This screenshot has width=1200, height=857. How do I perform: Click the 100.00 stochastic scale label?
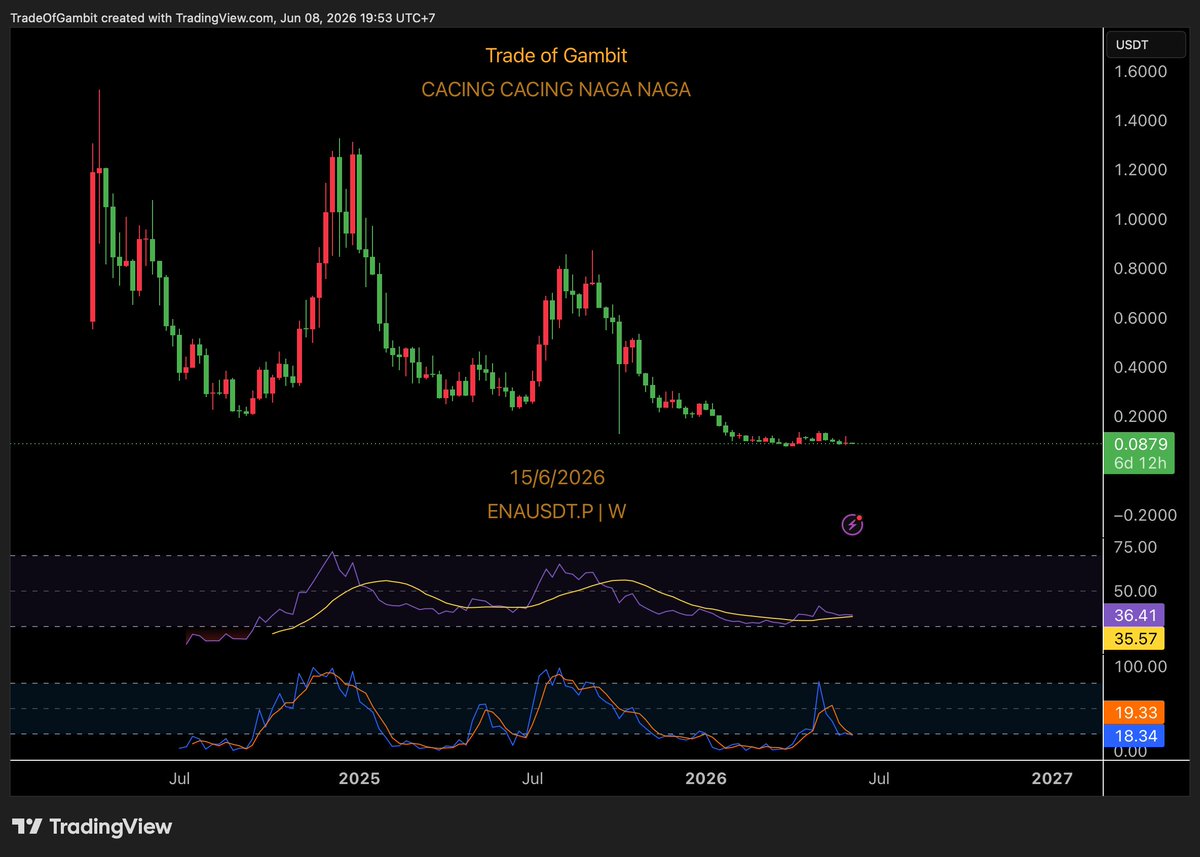pos(1138,666)
